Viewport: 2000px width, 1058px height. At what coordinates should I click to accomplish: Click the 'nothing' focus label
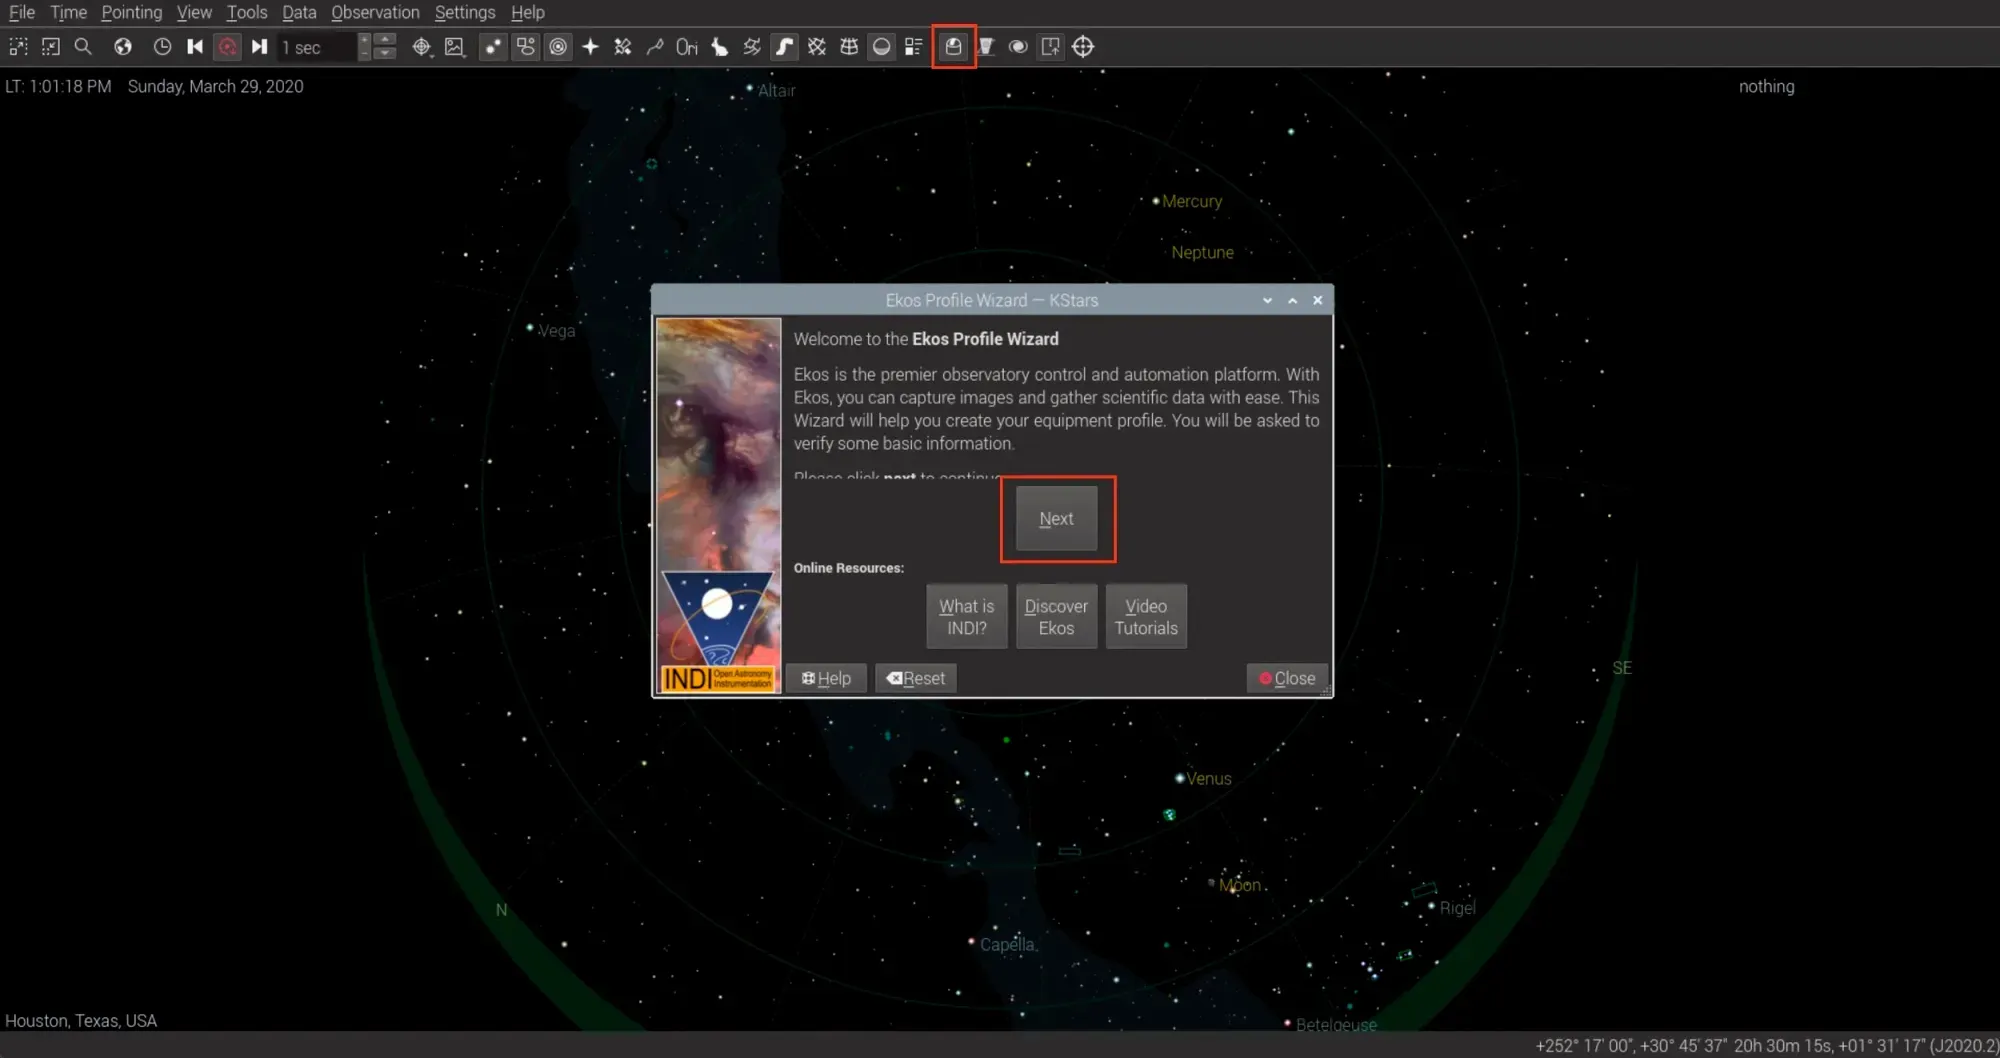(1767, 87)
